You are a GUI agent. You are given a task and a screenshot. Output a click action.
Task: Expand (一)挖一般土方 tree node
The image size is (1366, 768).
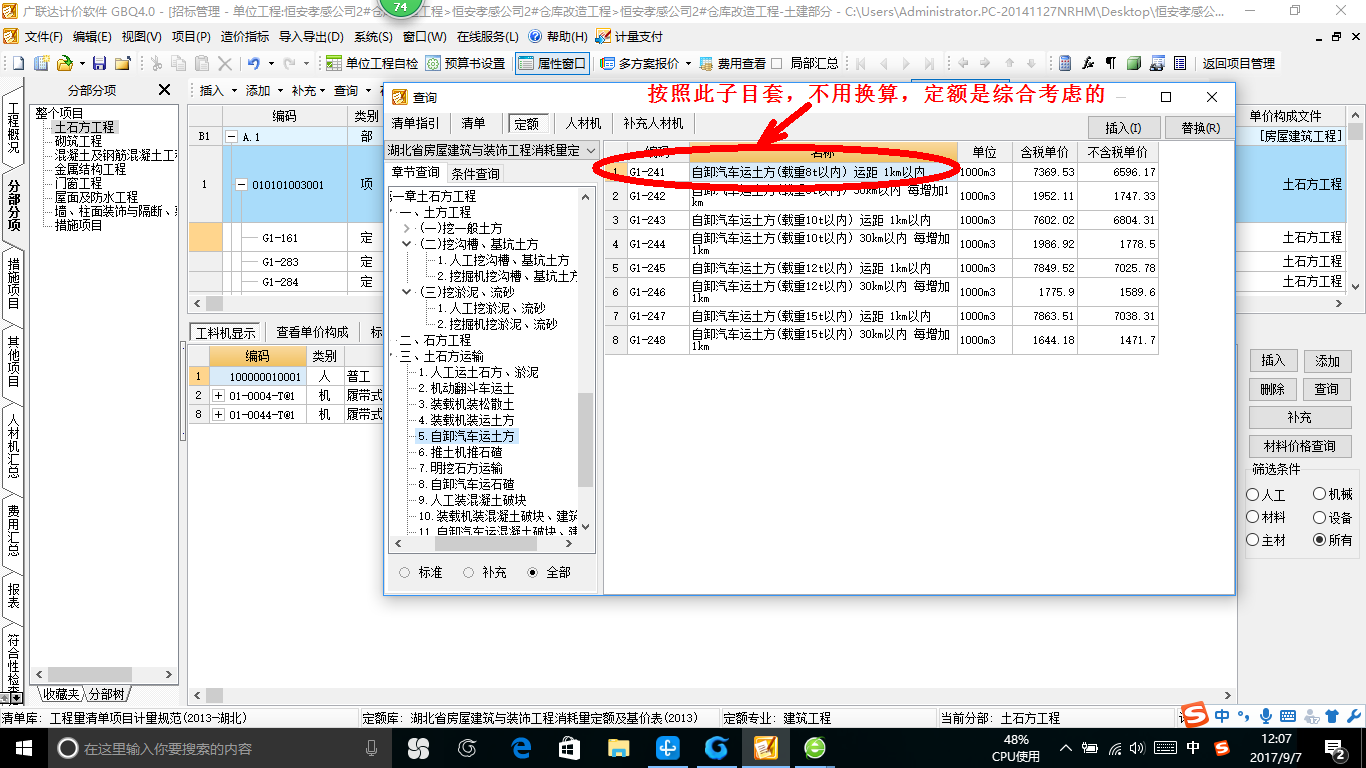point(408,228)
